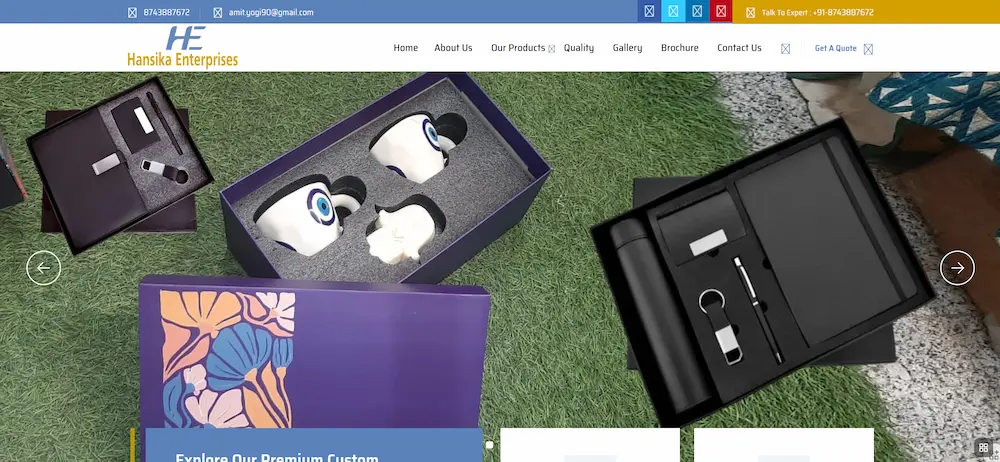This screenshot has height=462, width=1000.
Task: Click the grid icon in the page corner
Action: click(983, 447)
